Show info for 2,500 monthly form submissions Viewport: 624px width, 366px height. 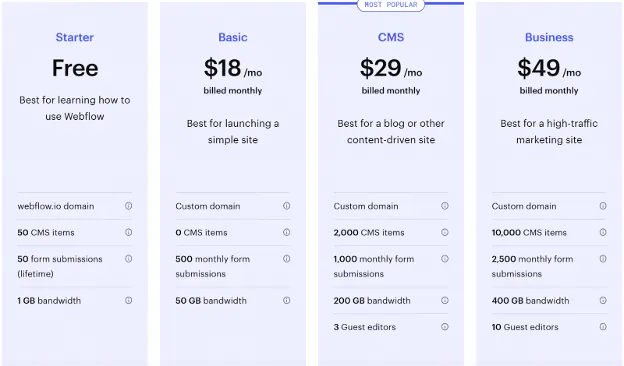[x=603, y=259]
